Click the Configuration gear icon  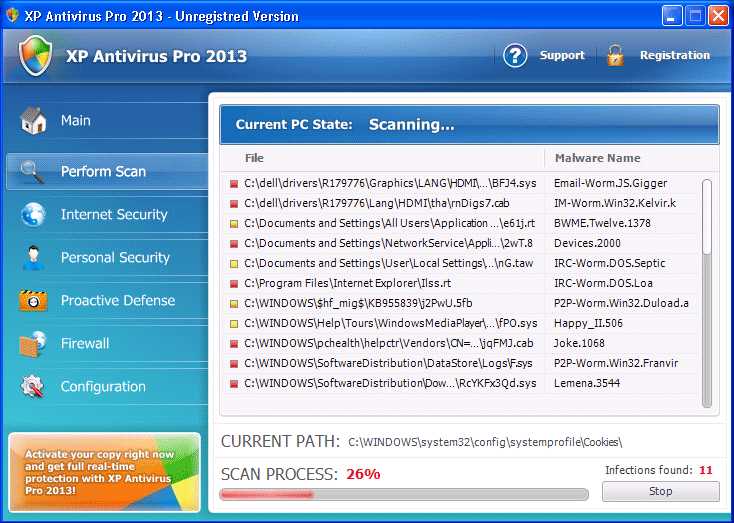(x=33, y=387)
